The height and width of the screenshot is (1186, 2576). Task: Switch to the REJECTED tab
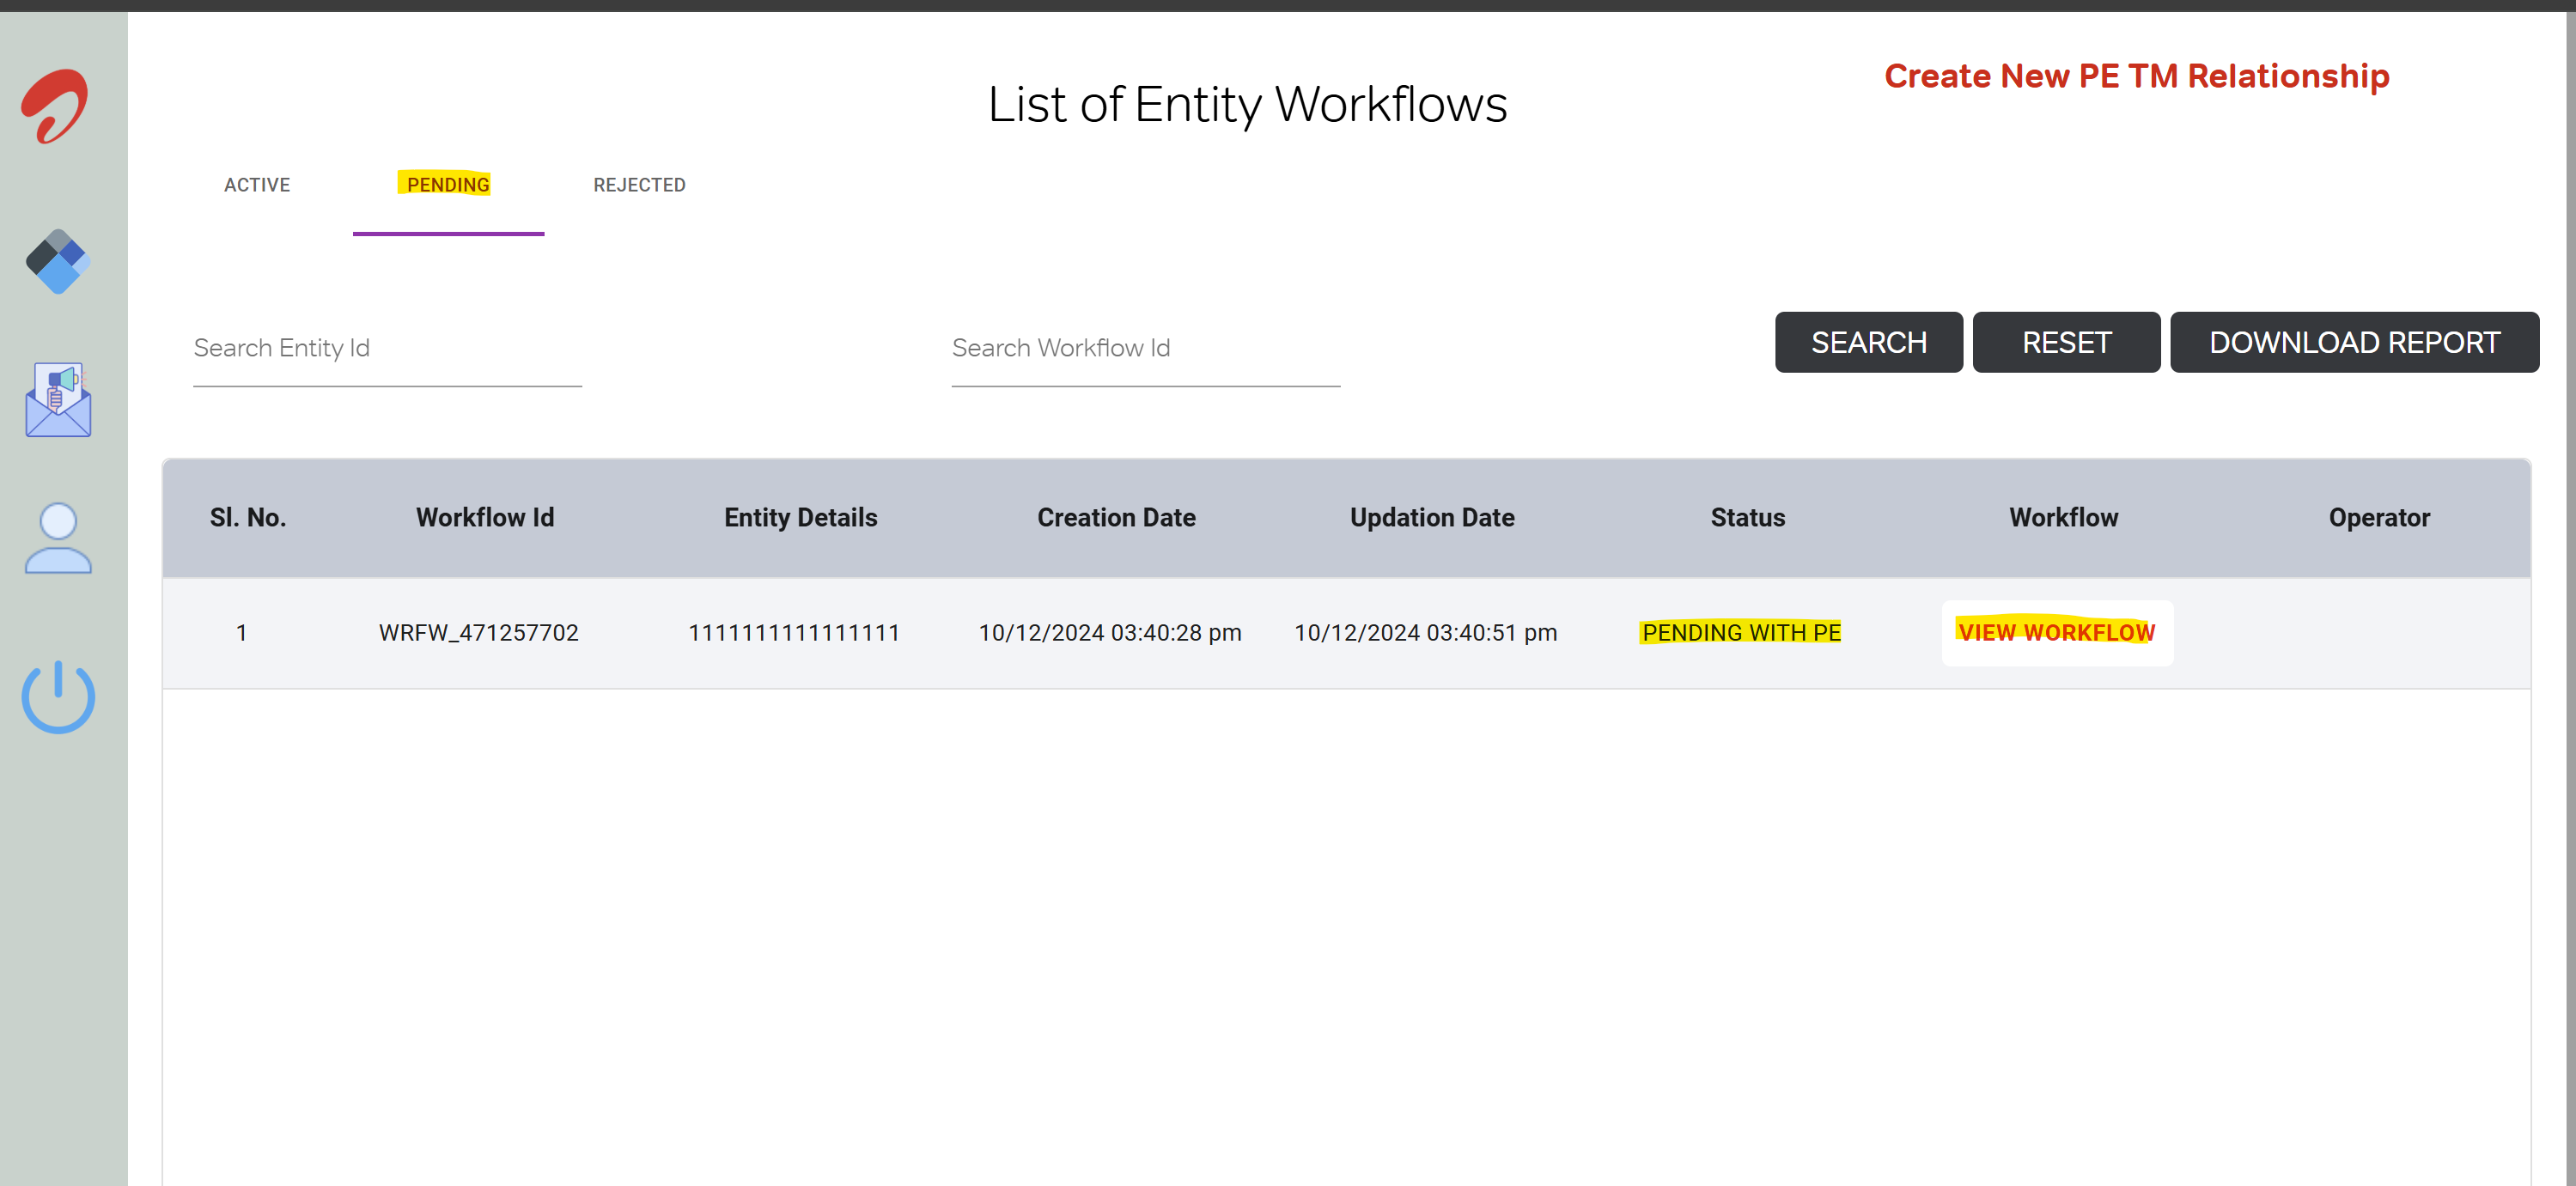pyautogui.click(x=637, y=184)
